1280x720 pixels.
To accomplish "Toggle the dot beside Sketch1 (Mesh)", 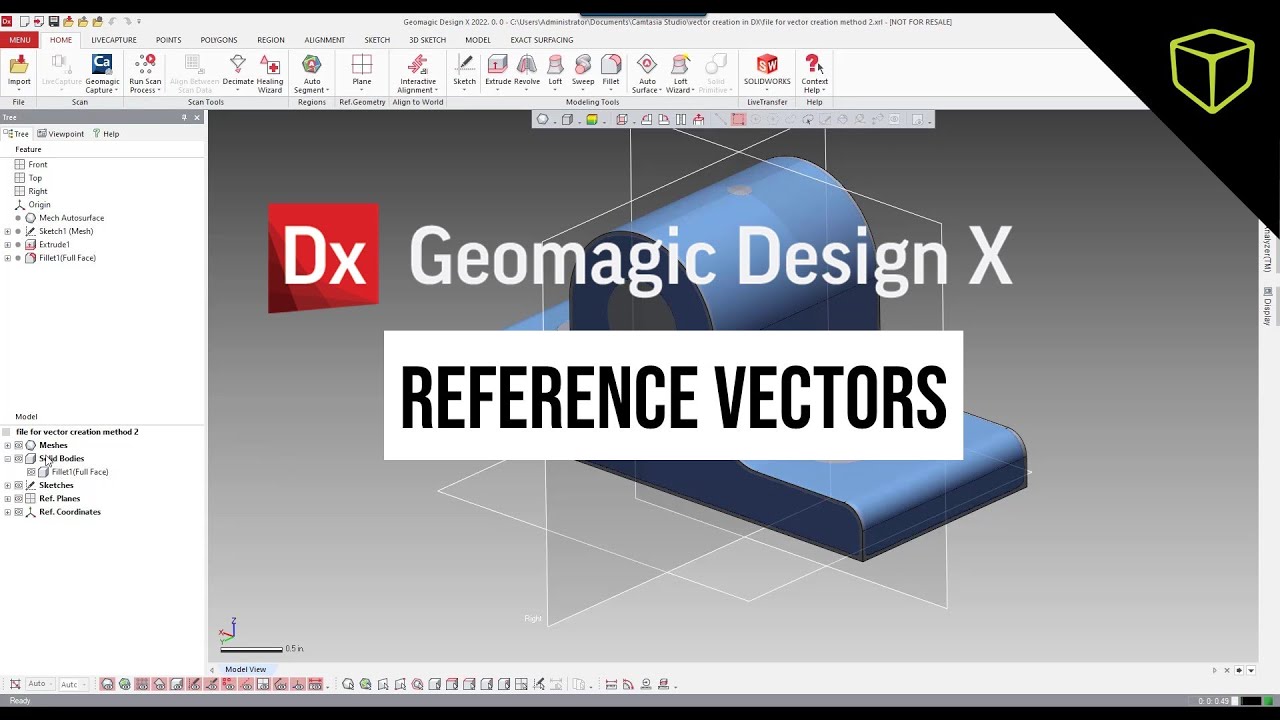I will tap(18, 231).
